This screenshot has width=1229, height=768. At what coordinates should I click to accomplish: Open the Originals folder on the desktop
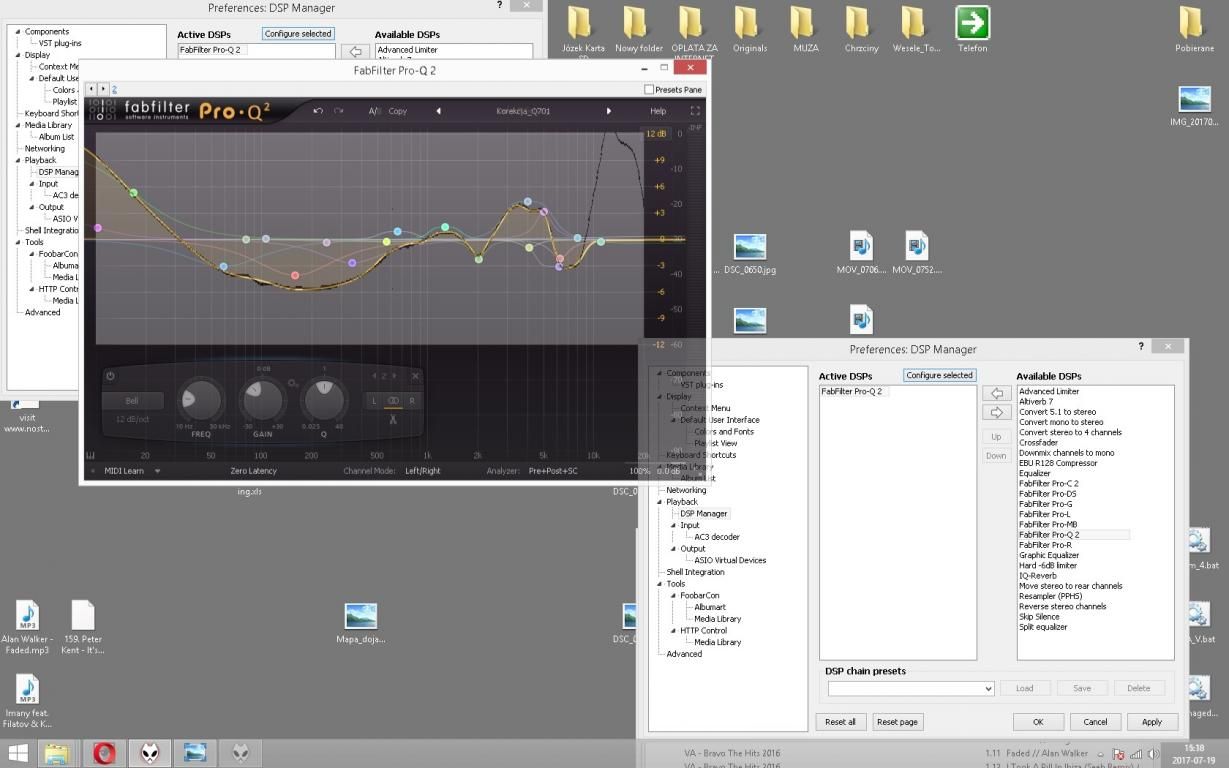(749, 29)
